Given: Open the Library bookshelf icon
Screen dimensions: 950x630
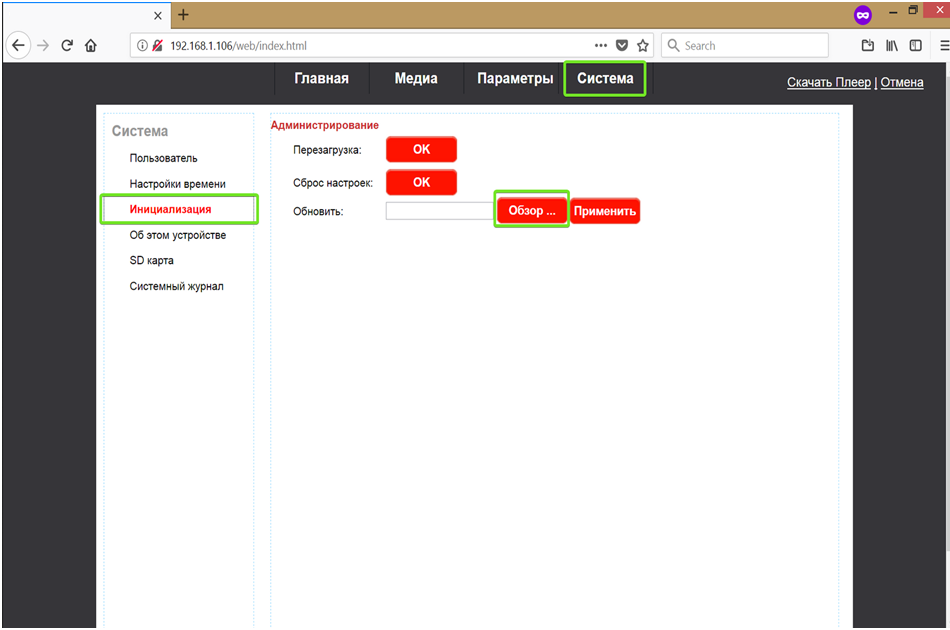Looking at the screenshot, I should click(x=892, y=45).
